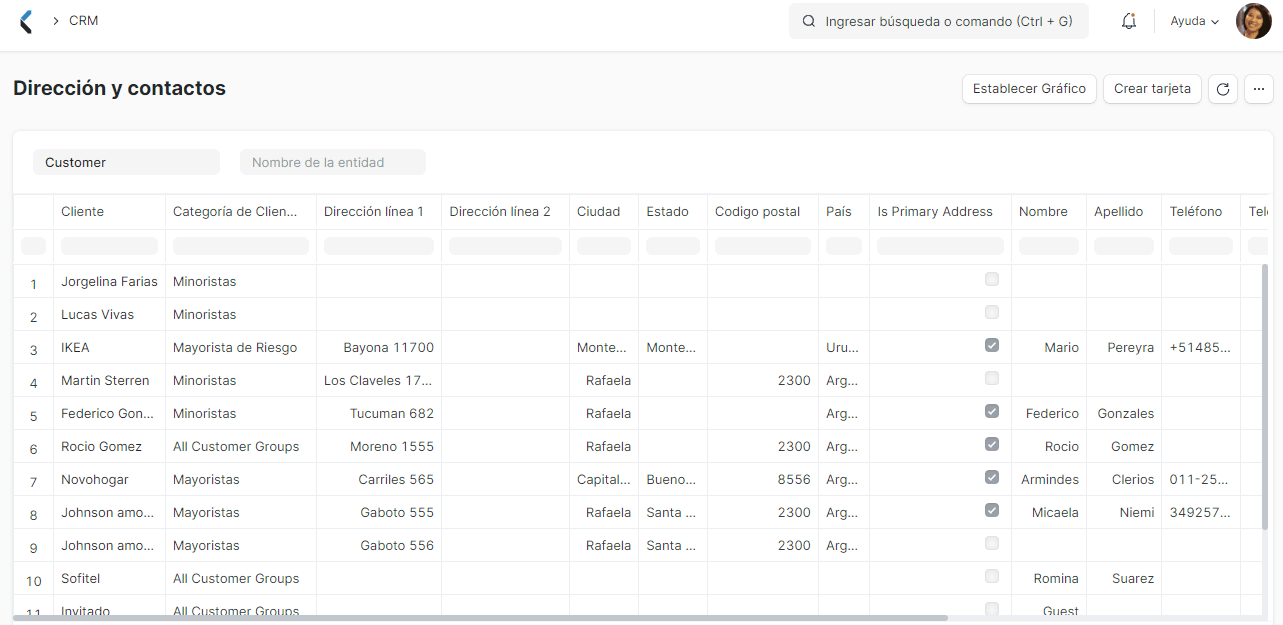Click the Nombre de la entidad field

[x=333, y=162]
